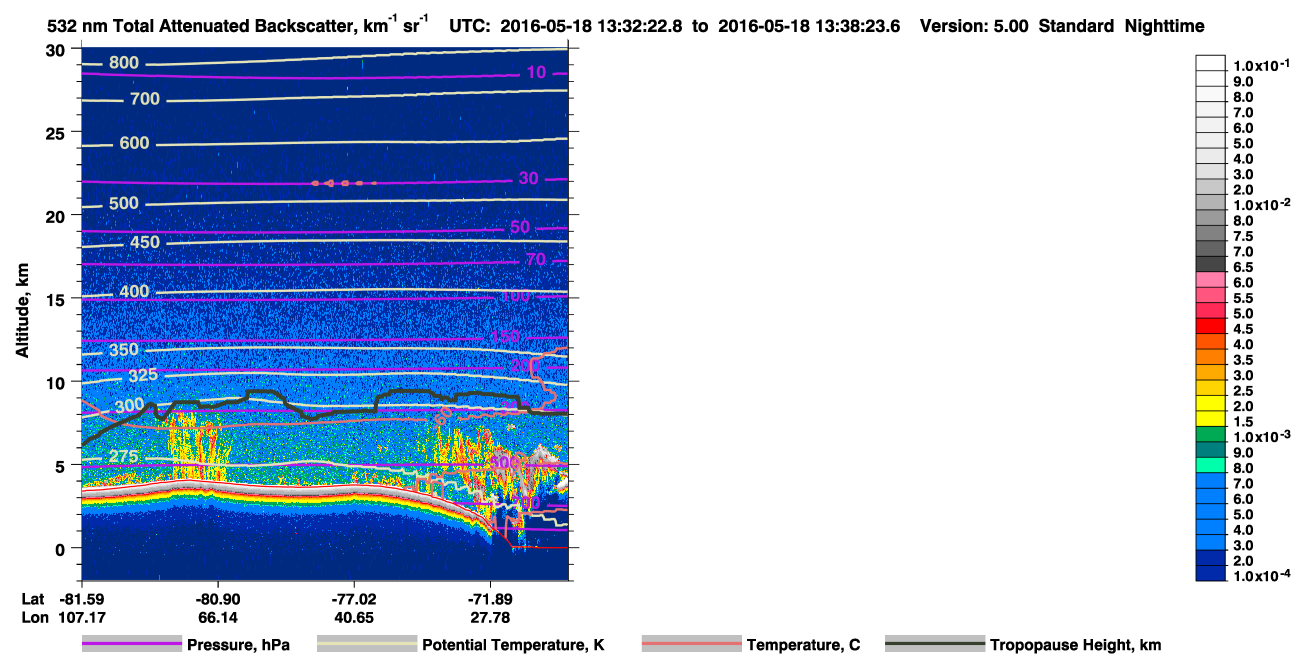Click the purple 50 hPa pressure contour label
Image resolution: width=1300 pixels, height=667 pixels.
[520, 227]
